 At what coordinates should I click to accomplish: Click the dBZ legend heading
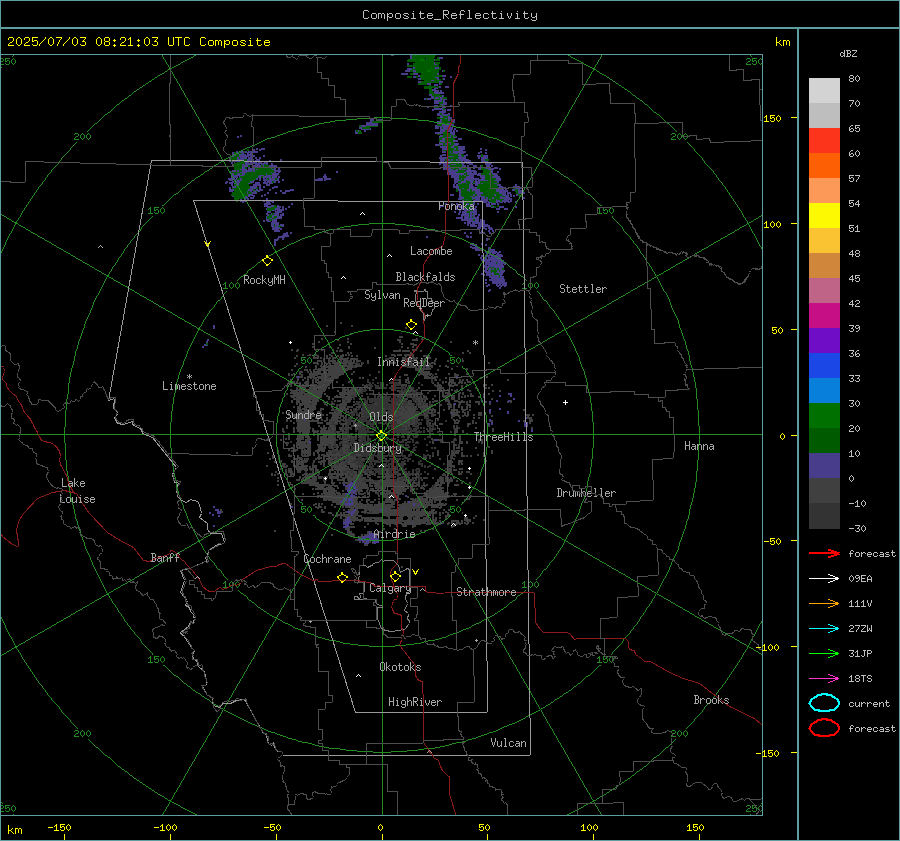click(x=848, y=53)
